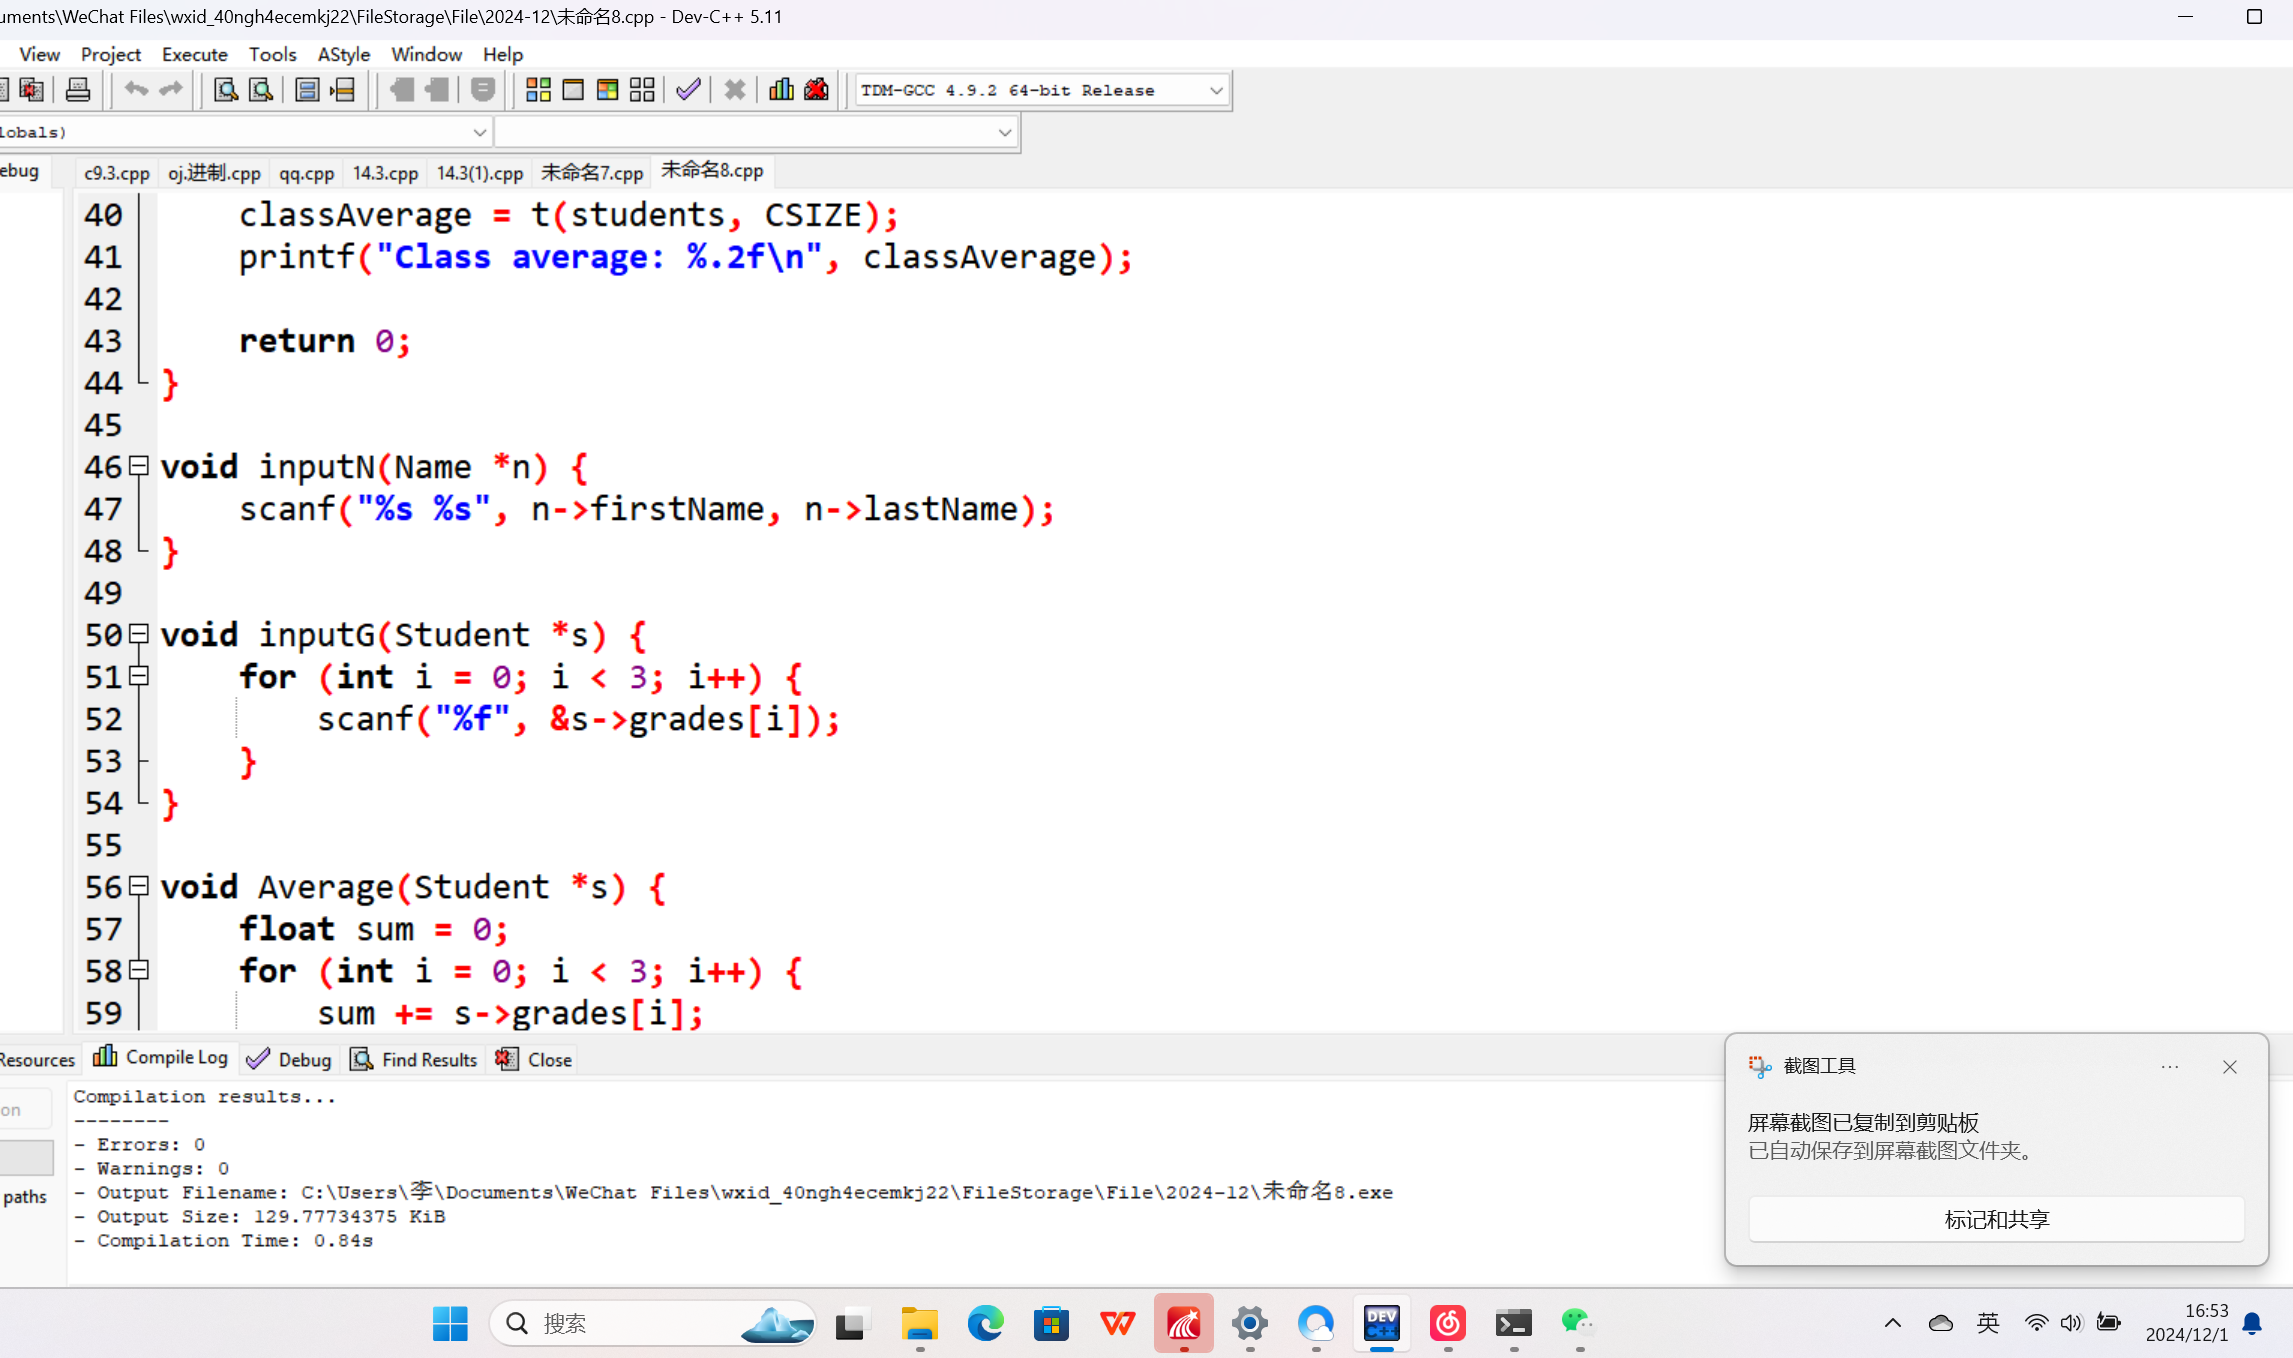Collapse the inputG function fold marker

(140, 634)
